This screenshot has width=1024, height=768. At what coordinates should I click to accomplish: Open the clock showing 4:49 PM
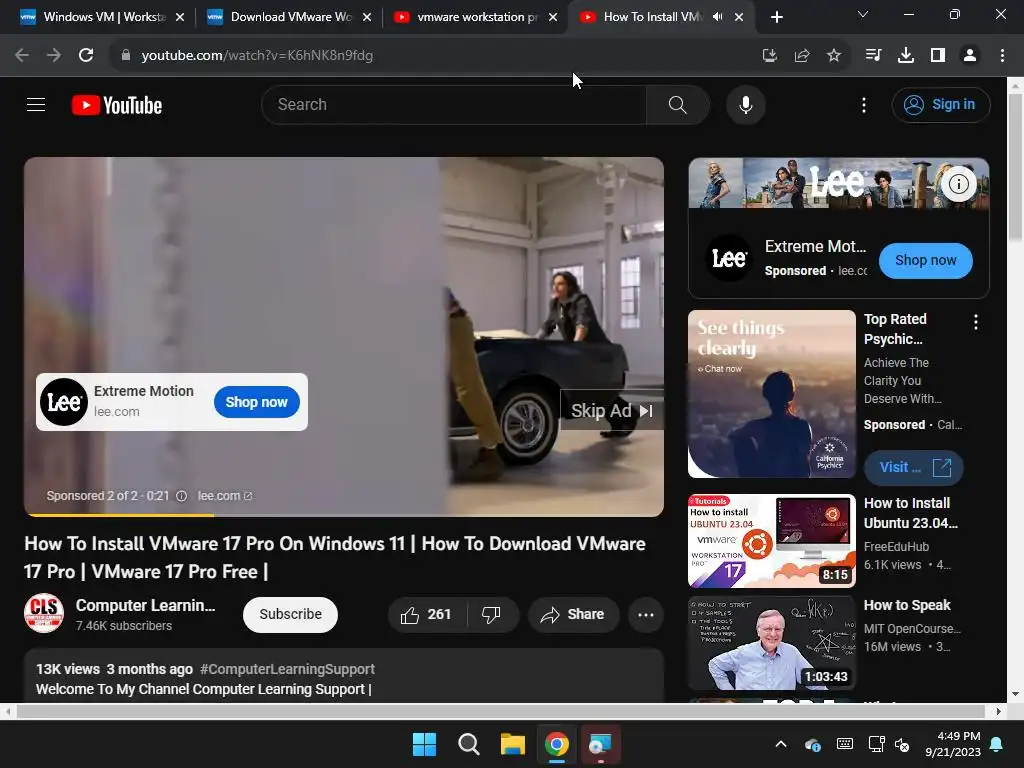pos(953,744)
